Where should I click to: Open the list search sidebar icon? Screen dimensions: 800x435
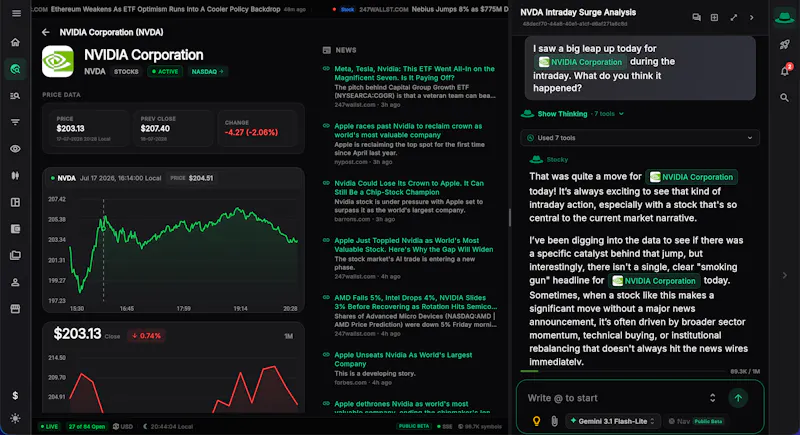(15, 95)
